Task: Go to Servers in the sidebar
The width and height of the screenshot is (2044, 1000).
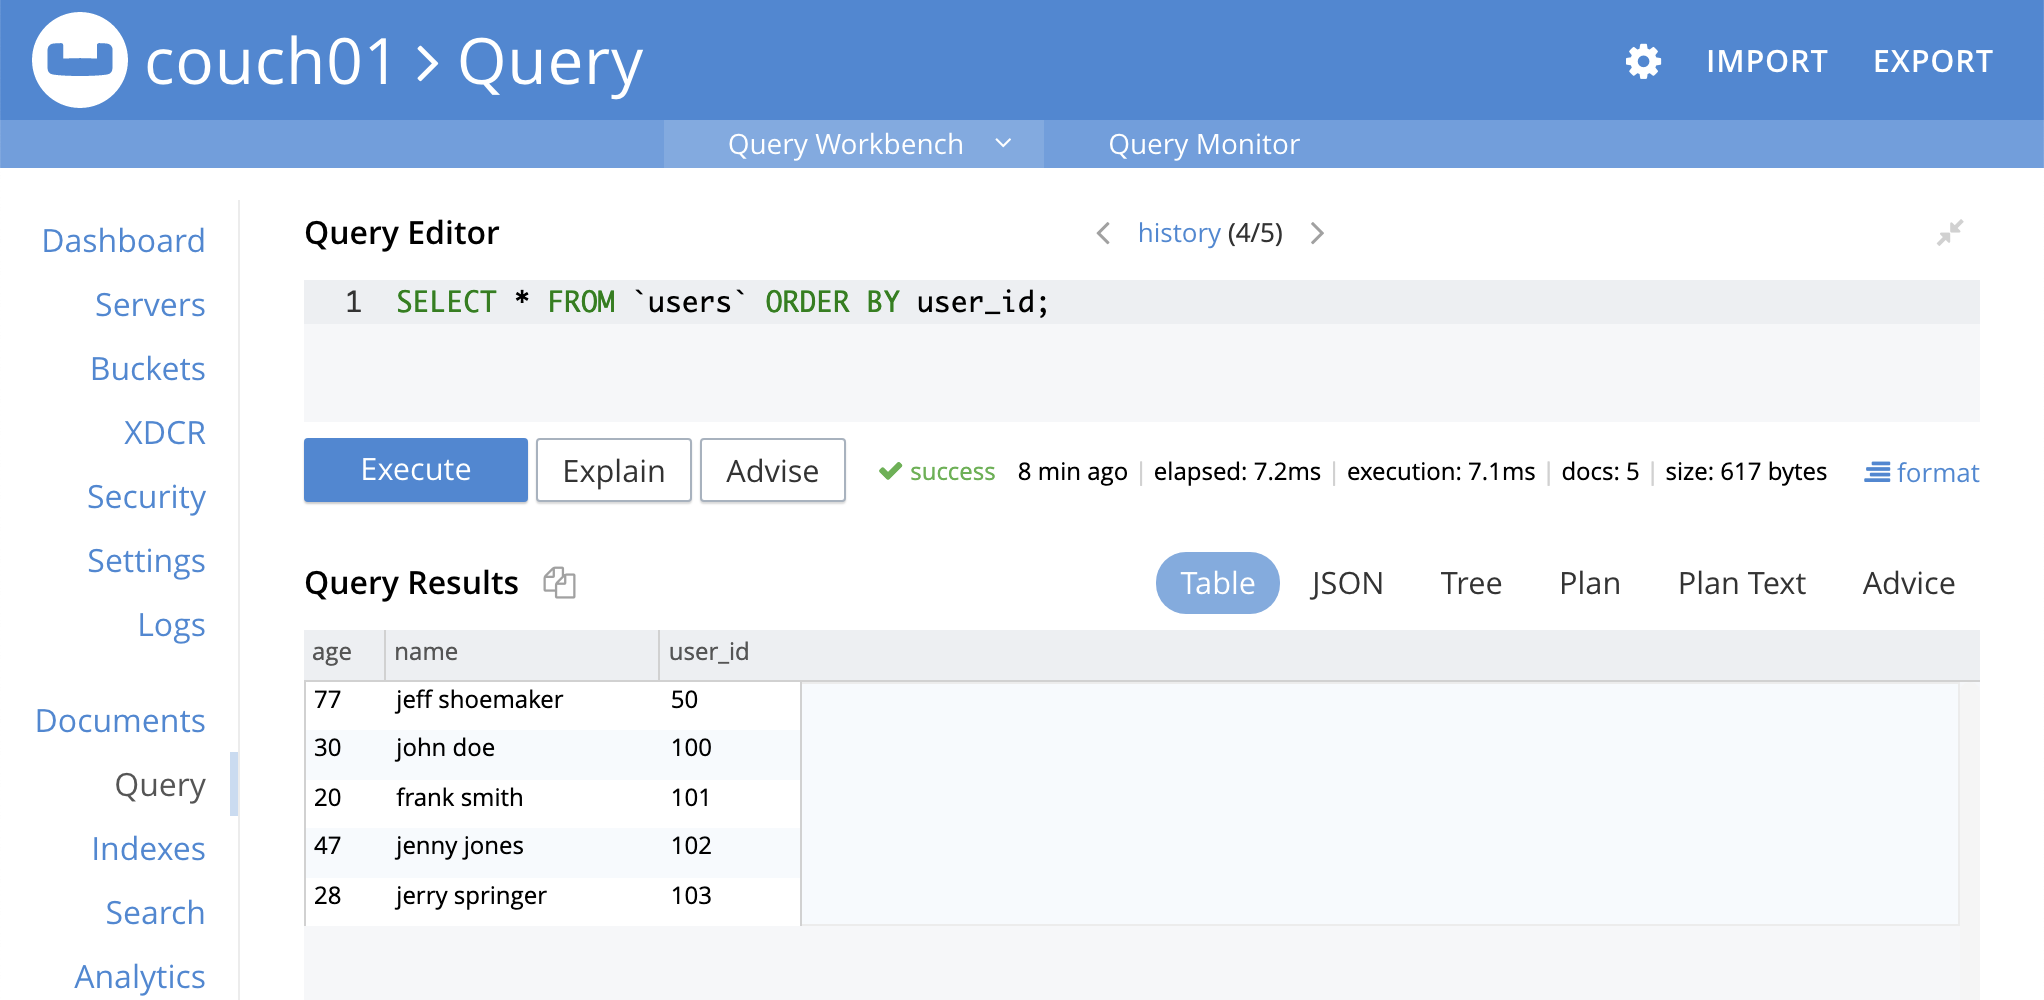Action: [150, 305]
